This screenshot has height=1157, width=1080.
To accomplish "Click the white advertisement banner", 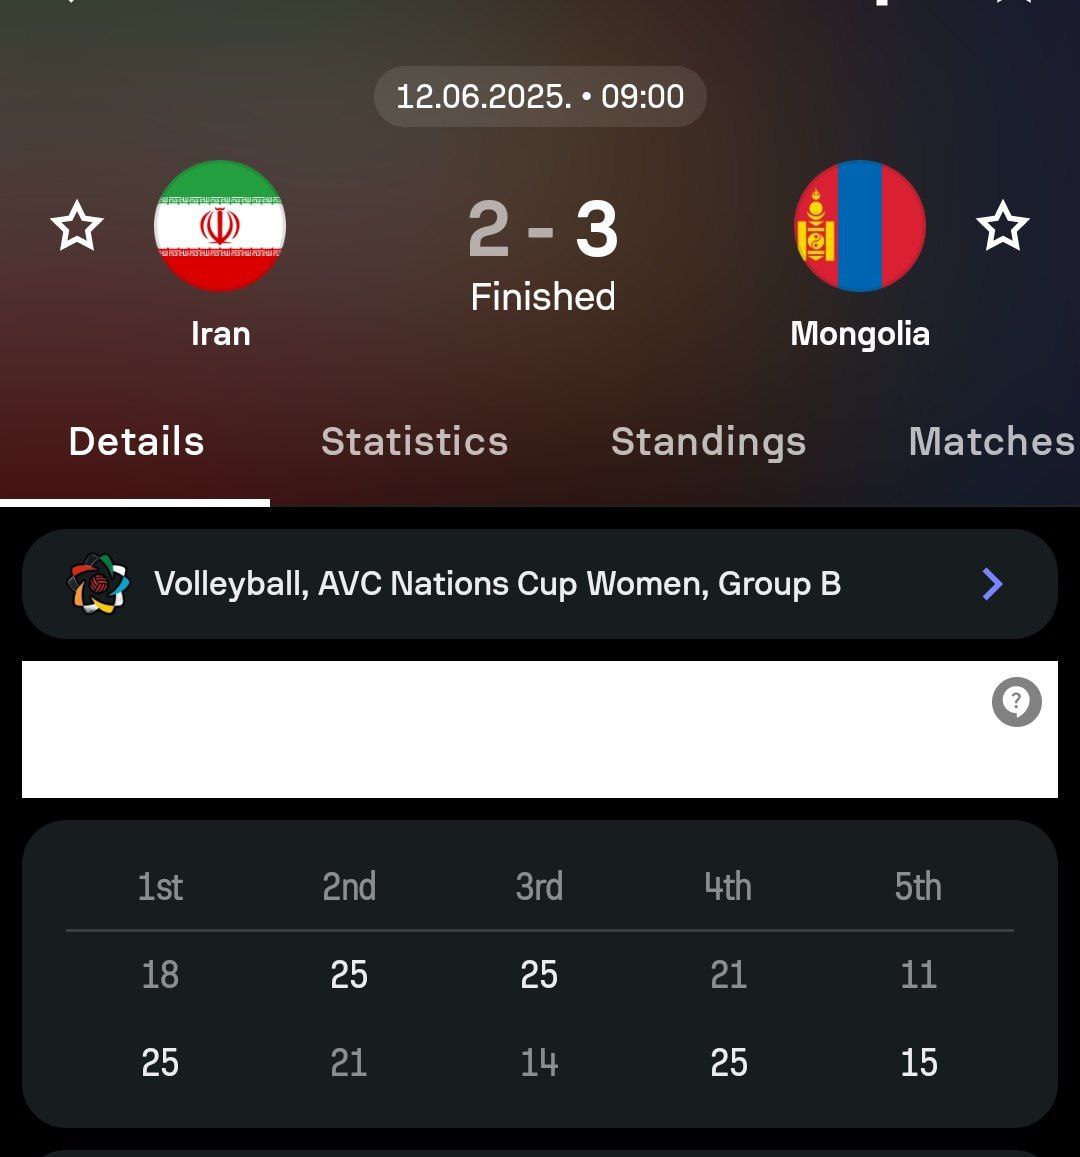I will [x=500, y=730].
